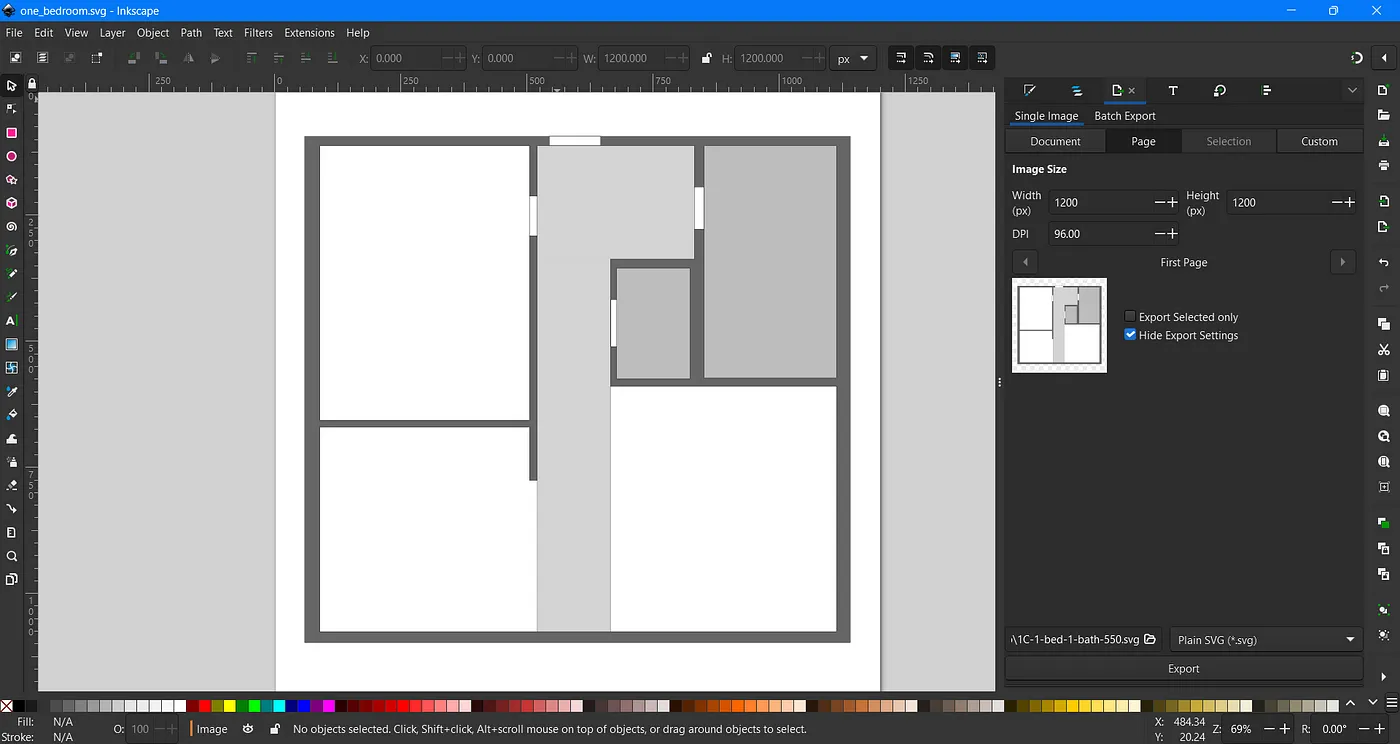Activate the Spiral tool
This screenshot has width=1400, height=744.
[12, 226]
